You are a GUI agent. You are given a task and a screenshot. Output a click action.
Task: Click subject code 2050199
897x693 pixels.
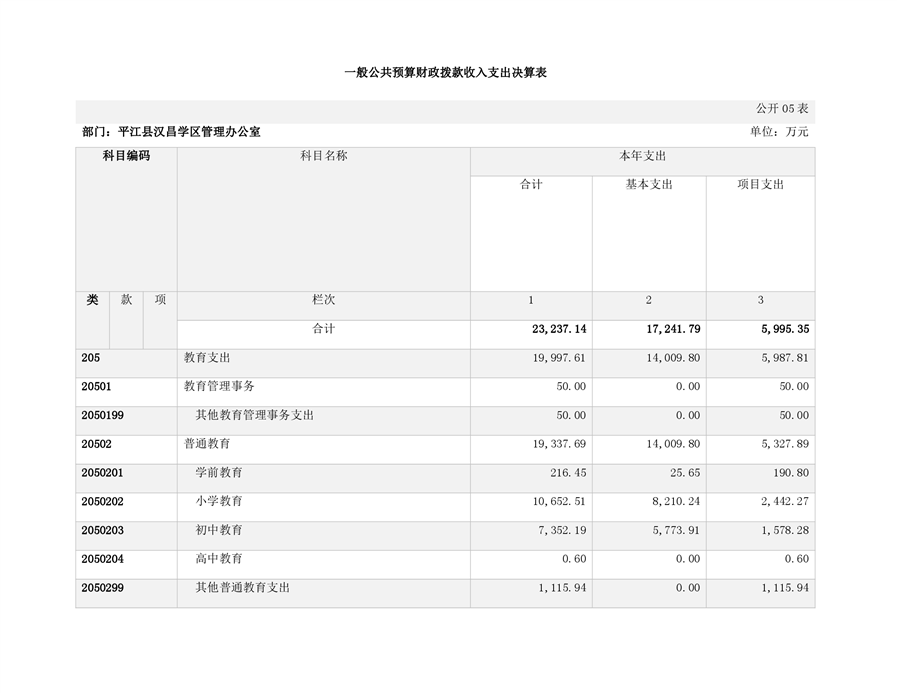pyautogui.click(x=102, y=415)
